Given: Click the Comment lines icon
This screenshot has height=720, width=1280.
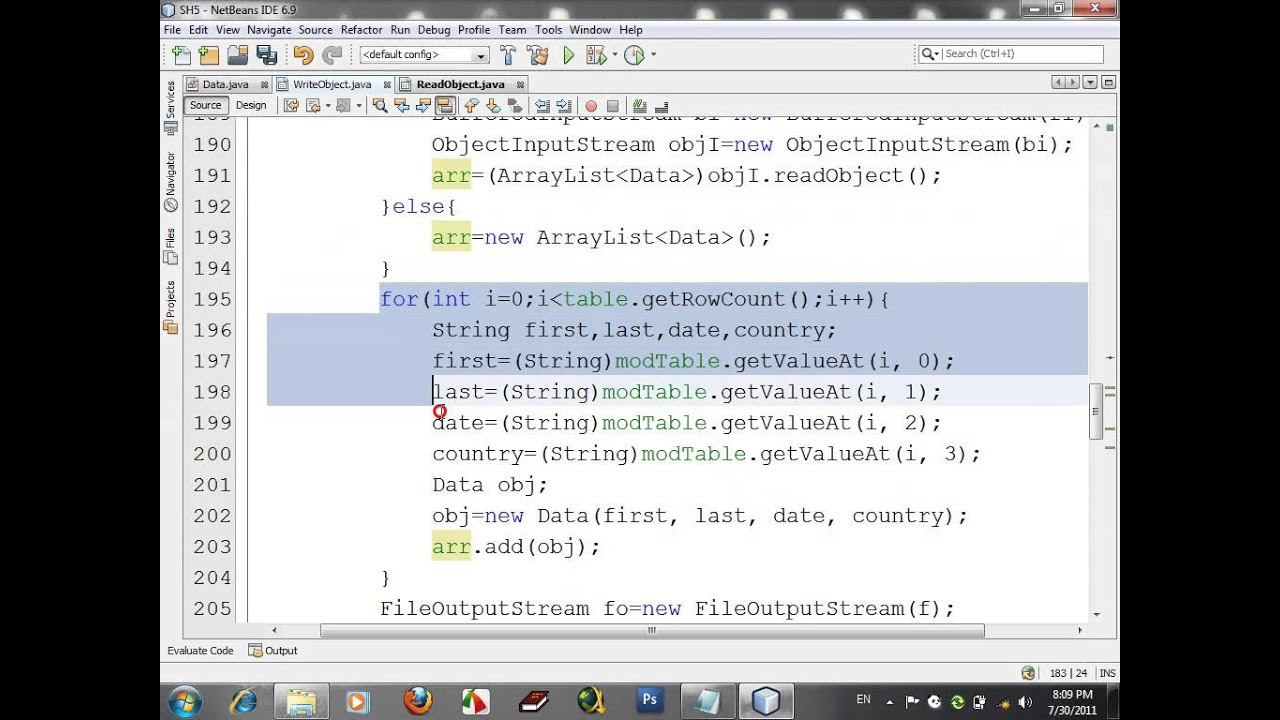Looking at the screenshot, I should pos(639,105).
